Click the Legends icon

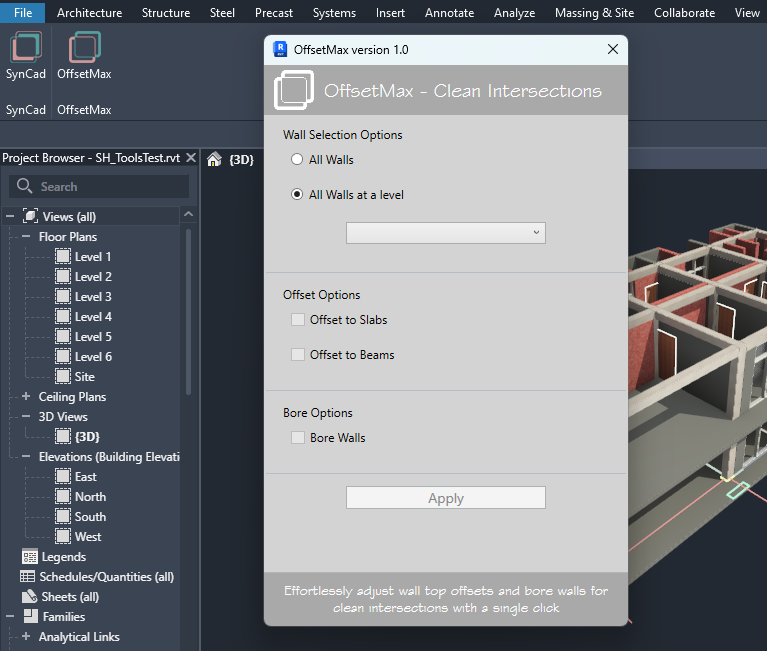[x=30, y=557]
